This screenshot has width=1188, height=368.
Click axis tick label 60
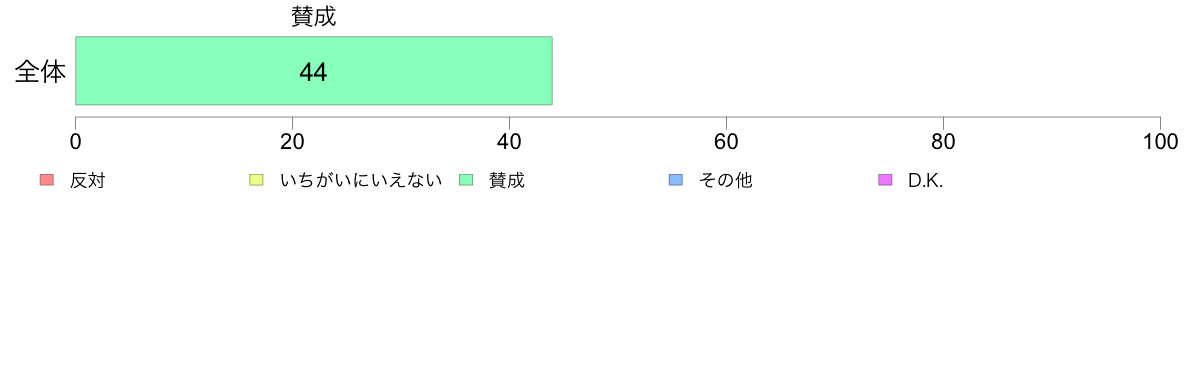tap(727, 142)
